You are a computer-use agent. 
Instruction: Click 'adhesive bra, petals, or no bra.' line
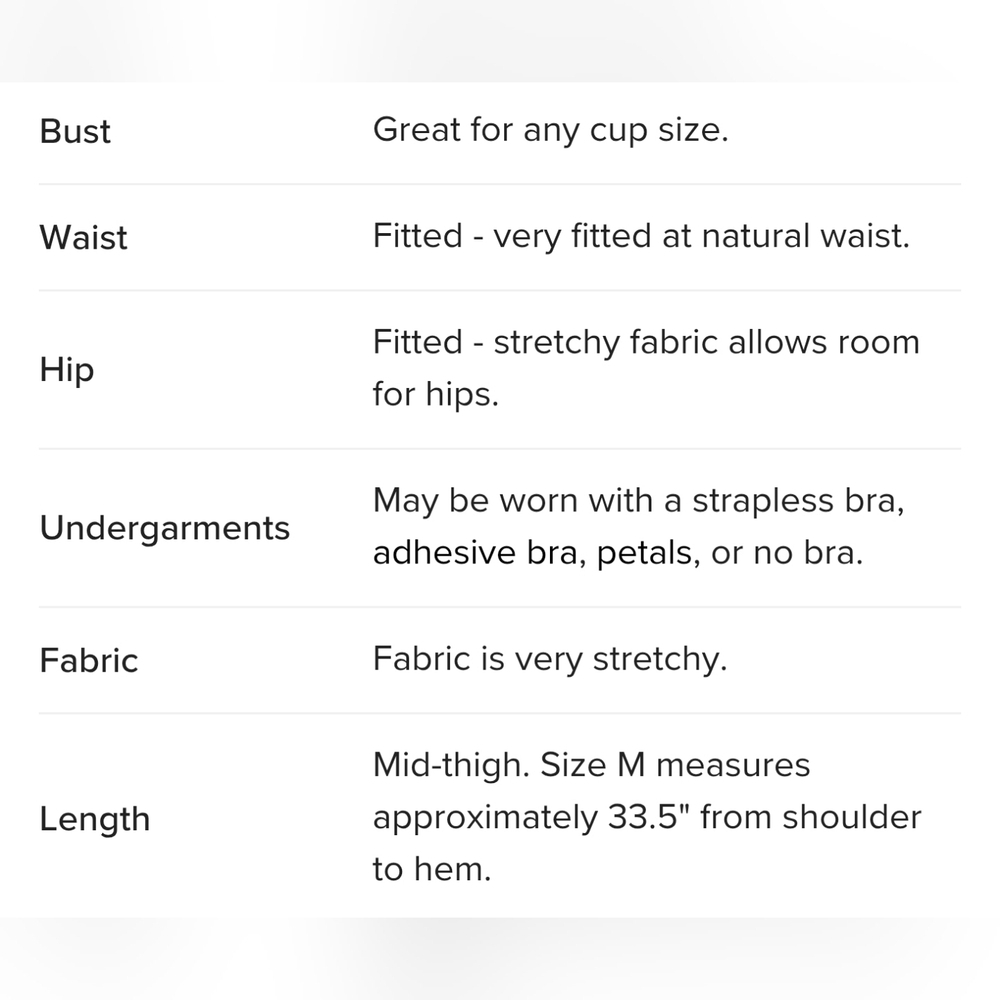point(618,553)
